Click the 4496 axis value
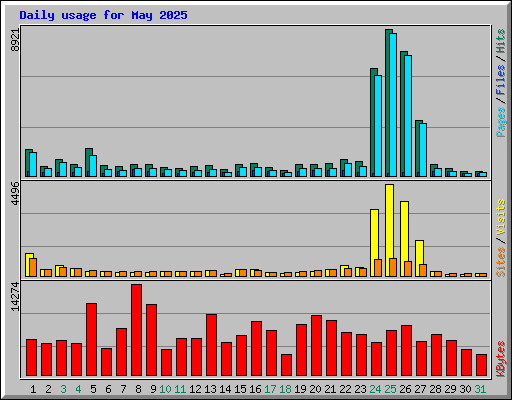This screenshot has height=400, width=512. tap(15, 194)
